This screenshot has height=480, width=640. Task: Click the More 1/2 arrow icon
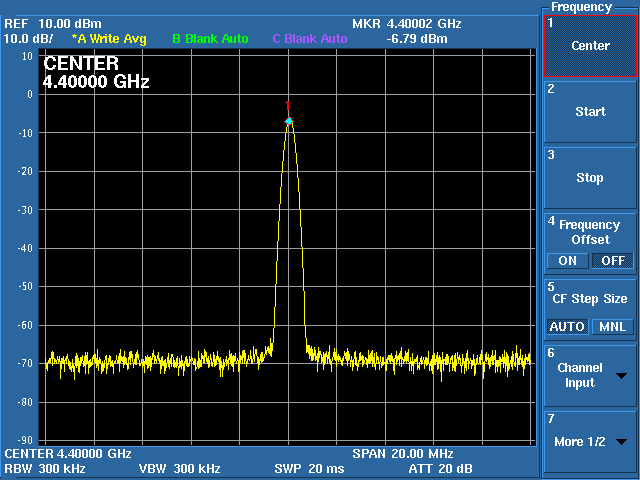pos(622,442)
